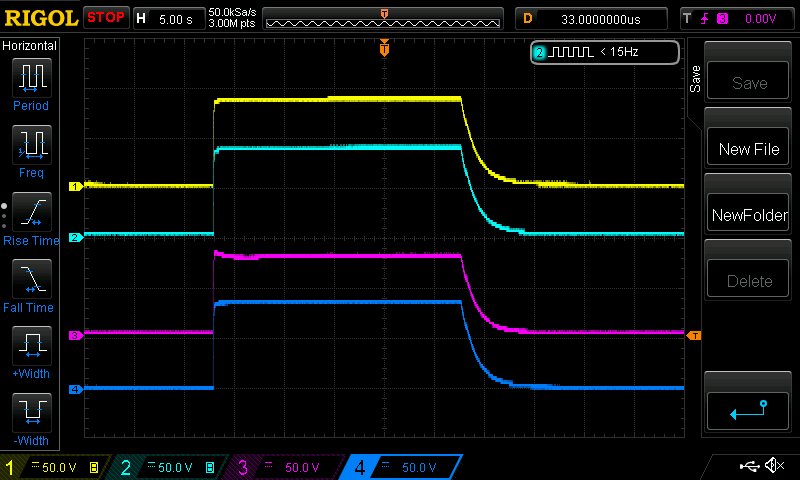Click the blue channel 4 ground marker
The image size is (800, 480).
[x=76, y=389]
